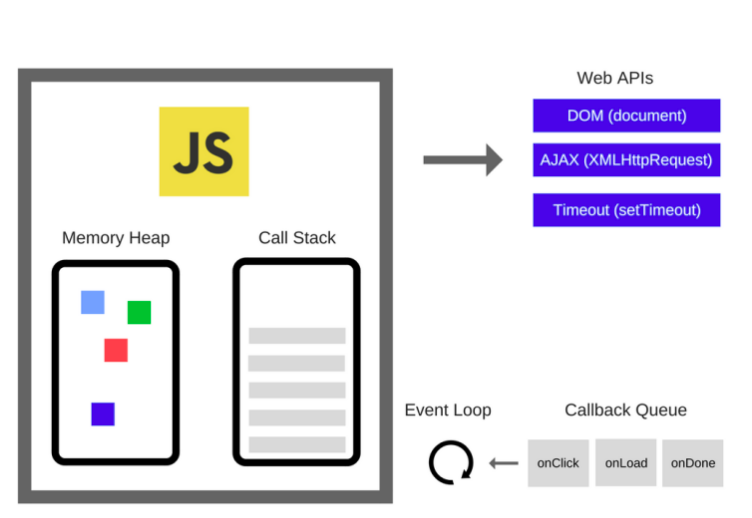Click the Callback Queue label
This screenshot has height=518, width=752.
tap(625, 410)
